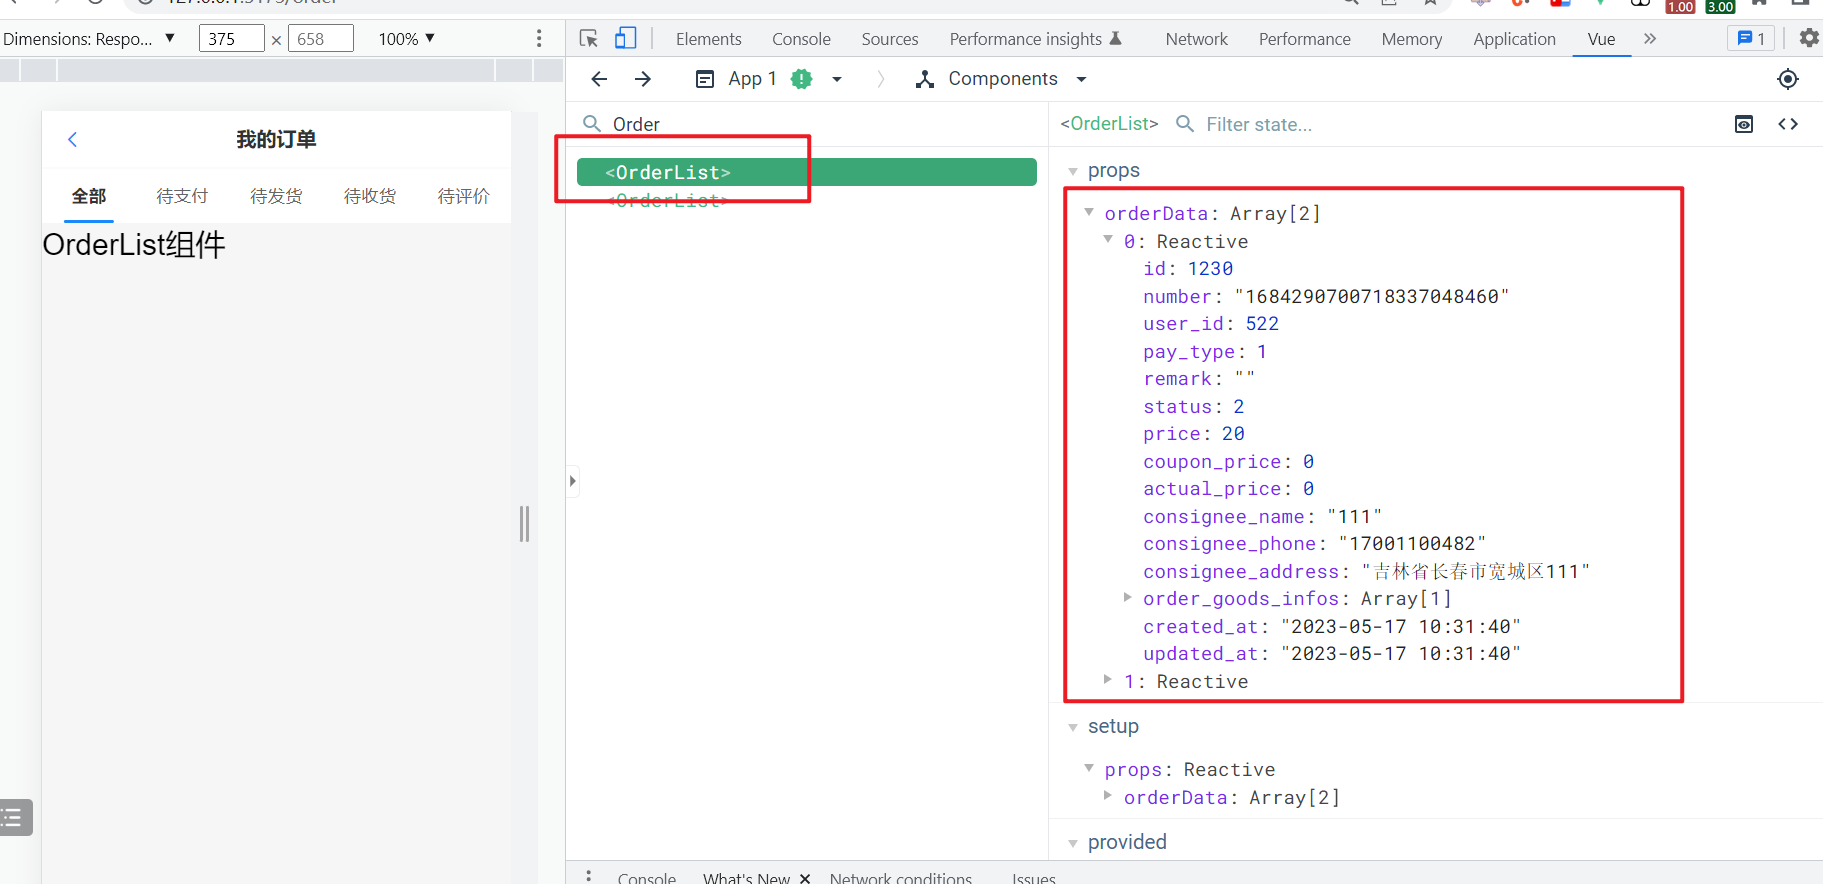Click the floating list icon button

pyautogui.click(x=15, y=817)
